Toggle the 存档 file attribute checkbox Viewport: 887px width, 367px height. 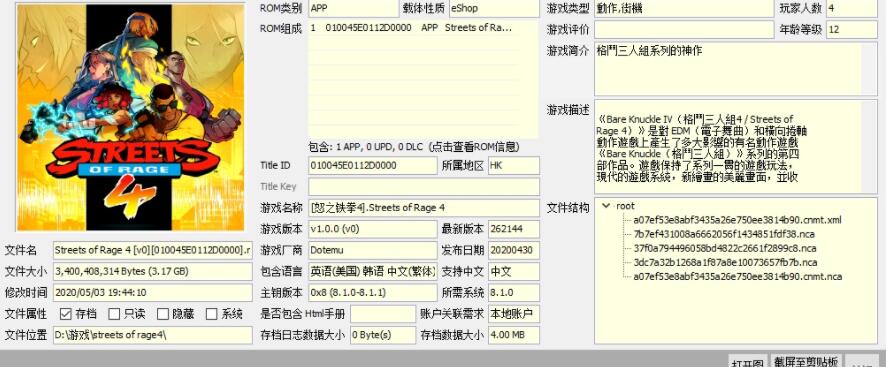point(66,314)
